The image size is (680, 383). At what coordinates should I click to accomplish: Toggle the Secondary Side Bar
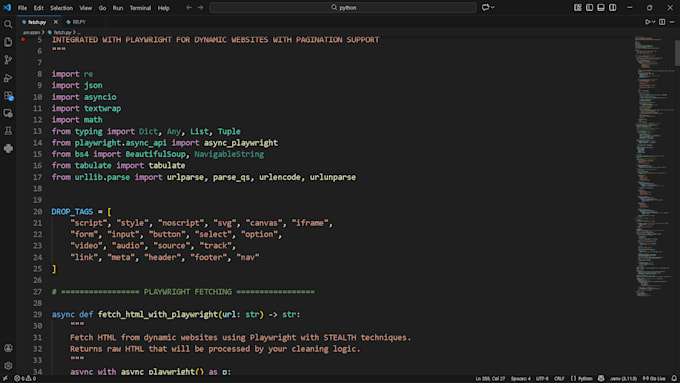coord(612,7)
